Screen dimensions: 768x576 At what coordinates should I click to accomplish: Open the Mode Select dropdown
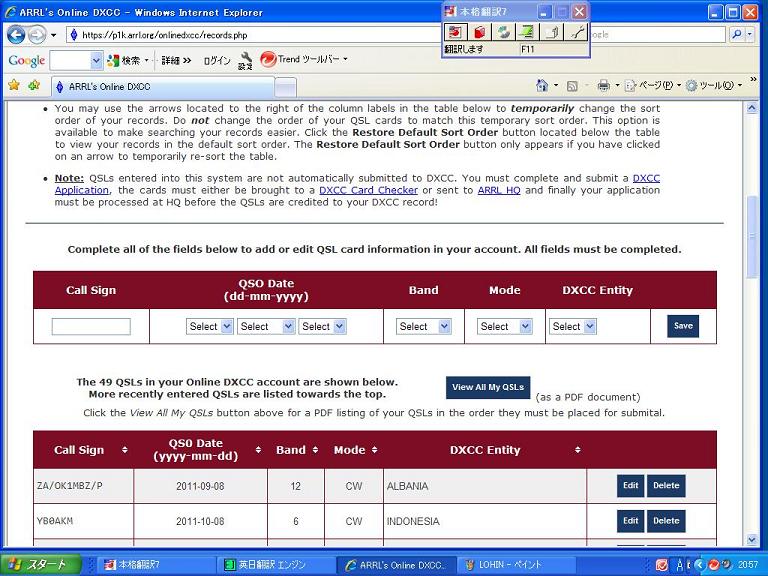tap(504, 326)
